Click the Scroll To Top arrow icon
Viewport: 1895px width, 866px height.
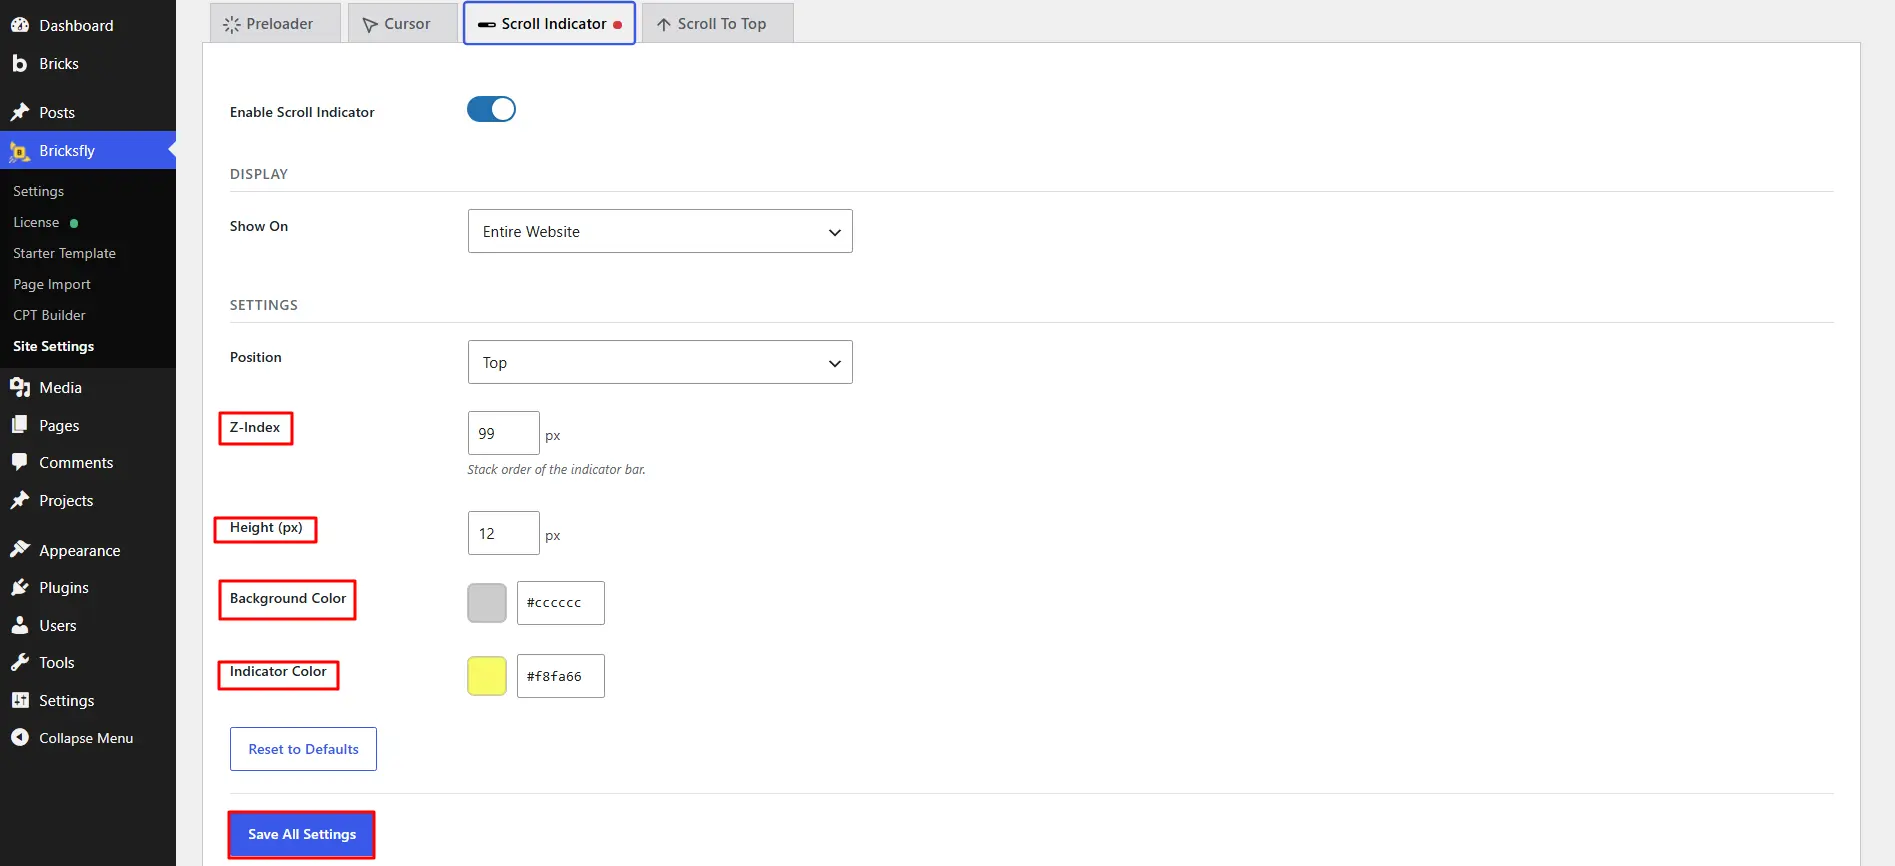point(664,24)
